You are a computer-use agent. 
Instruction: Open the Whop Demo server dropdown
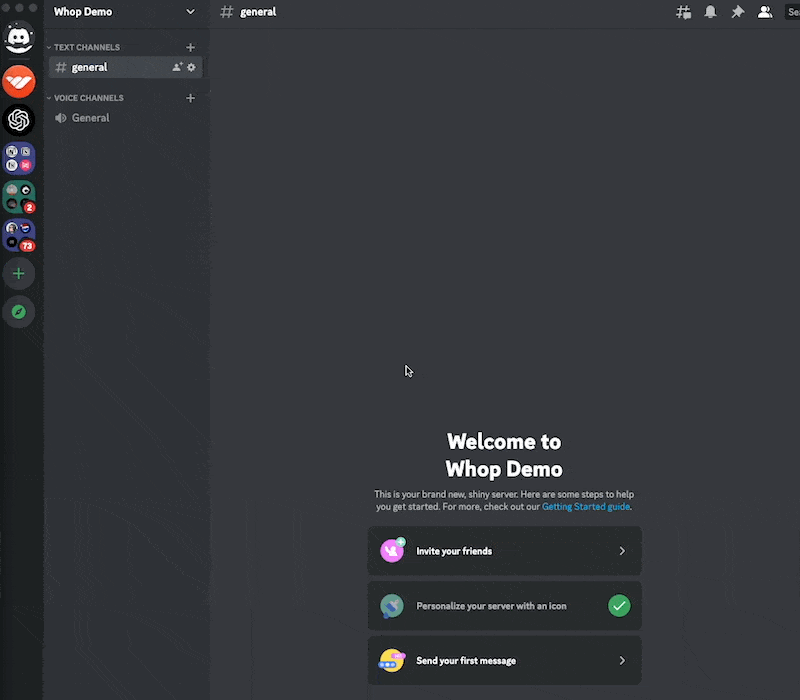click(x=120, y=12)
